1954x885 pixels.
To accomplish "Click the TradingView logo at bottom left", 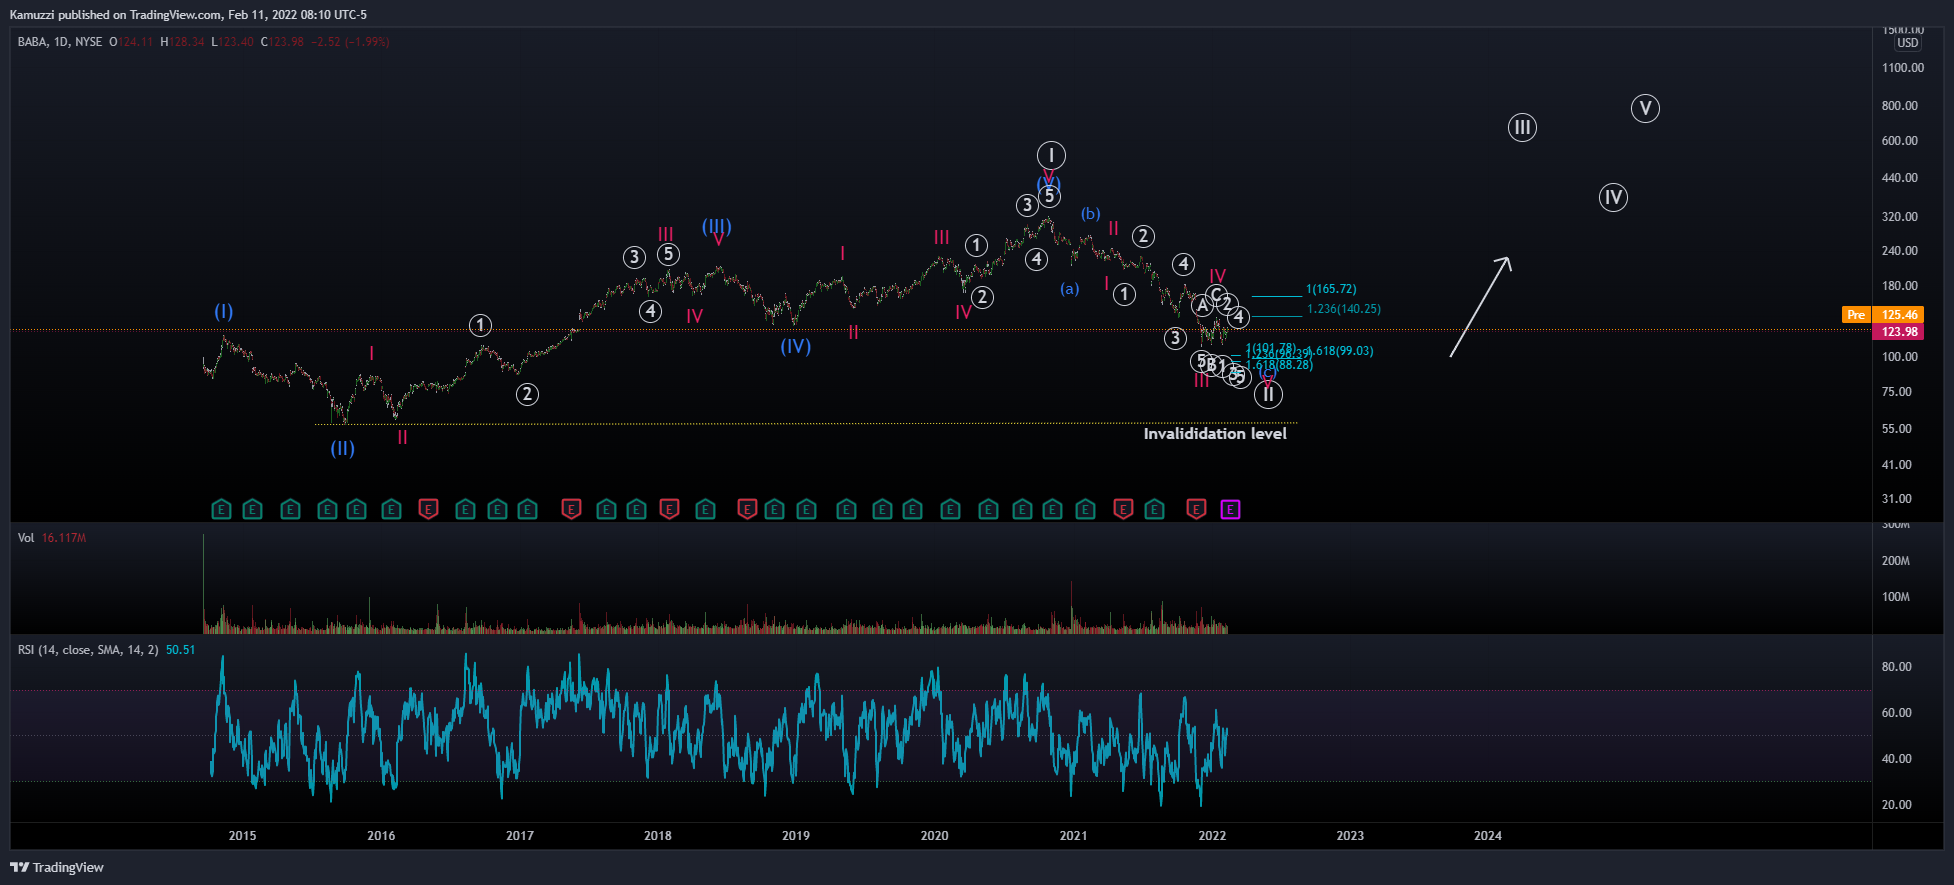I will [57, 867].
